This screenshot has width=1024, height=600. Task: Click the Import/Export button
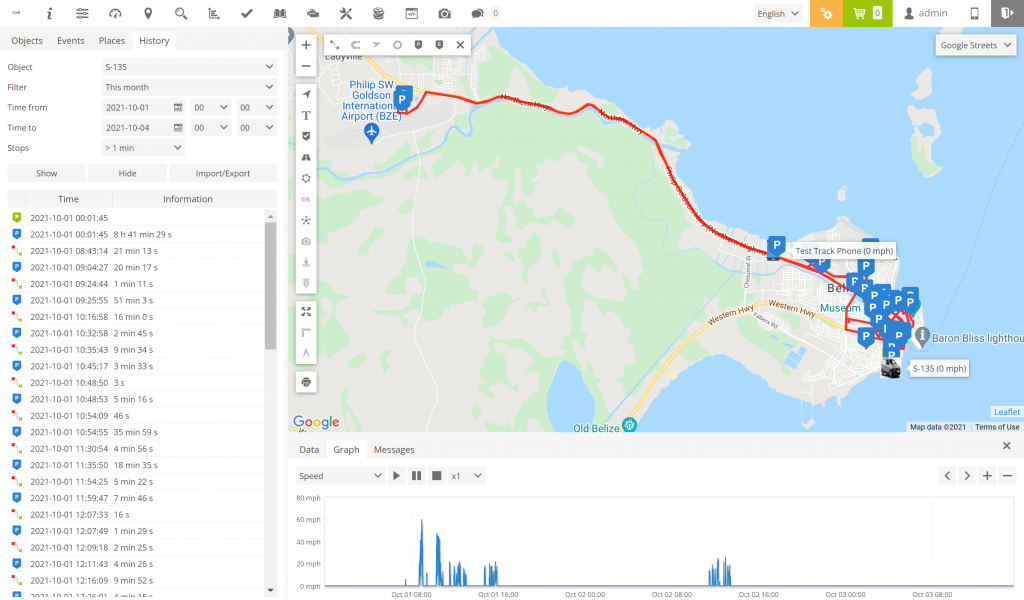pyautogui.click(x=223, y=174)
